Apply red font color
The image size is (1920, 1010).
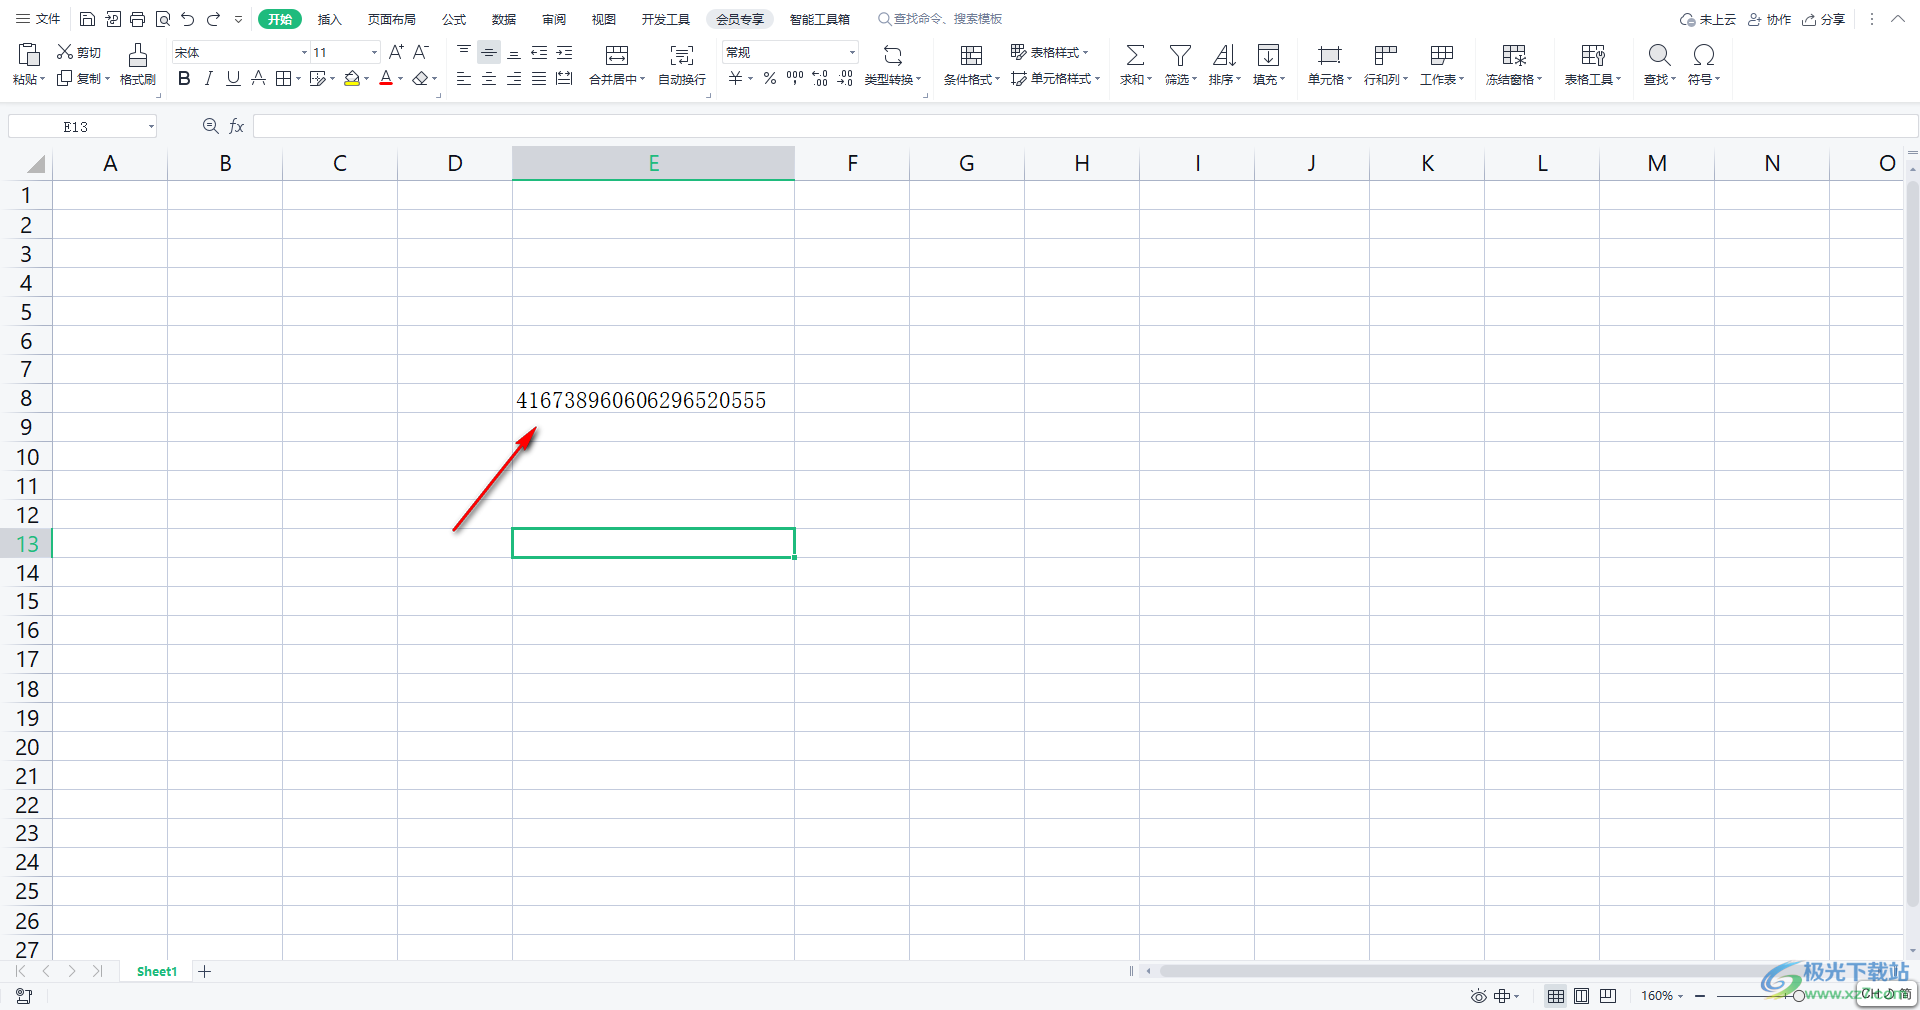(x=386, y=78)
